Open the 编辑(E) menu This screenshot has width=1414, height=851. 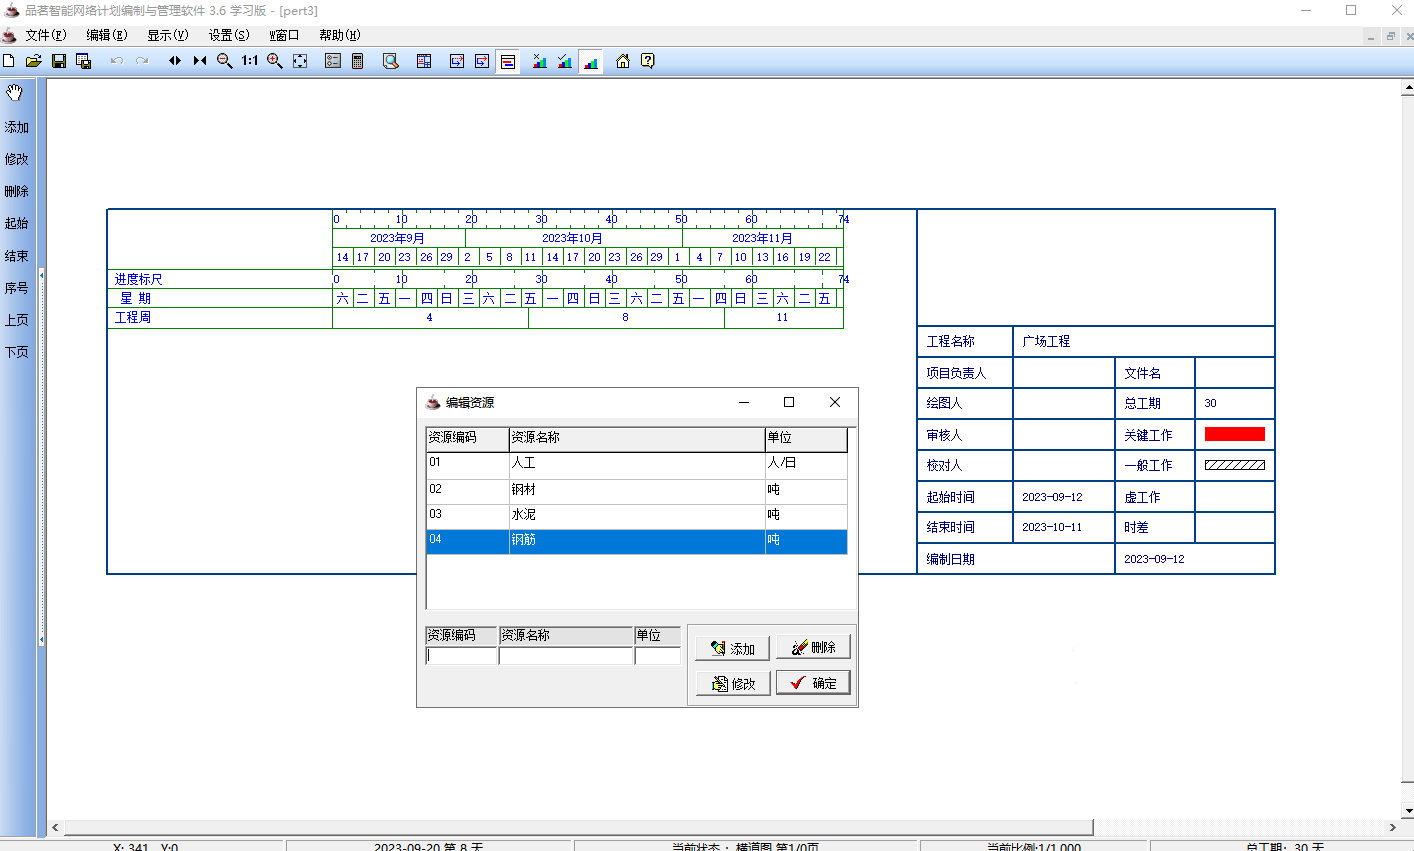coord(106,35)
